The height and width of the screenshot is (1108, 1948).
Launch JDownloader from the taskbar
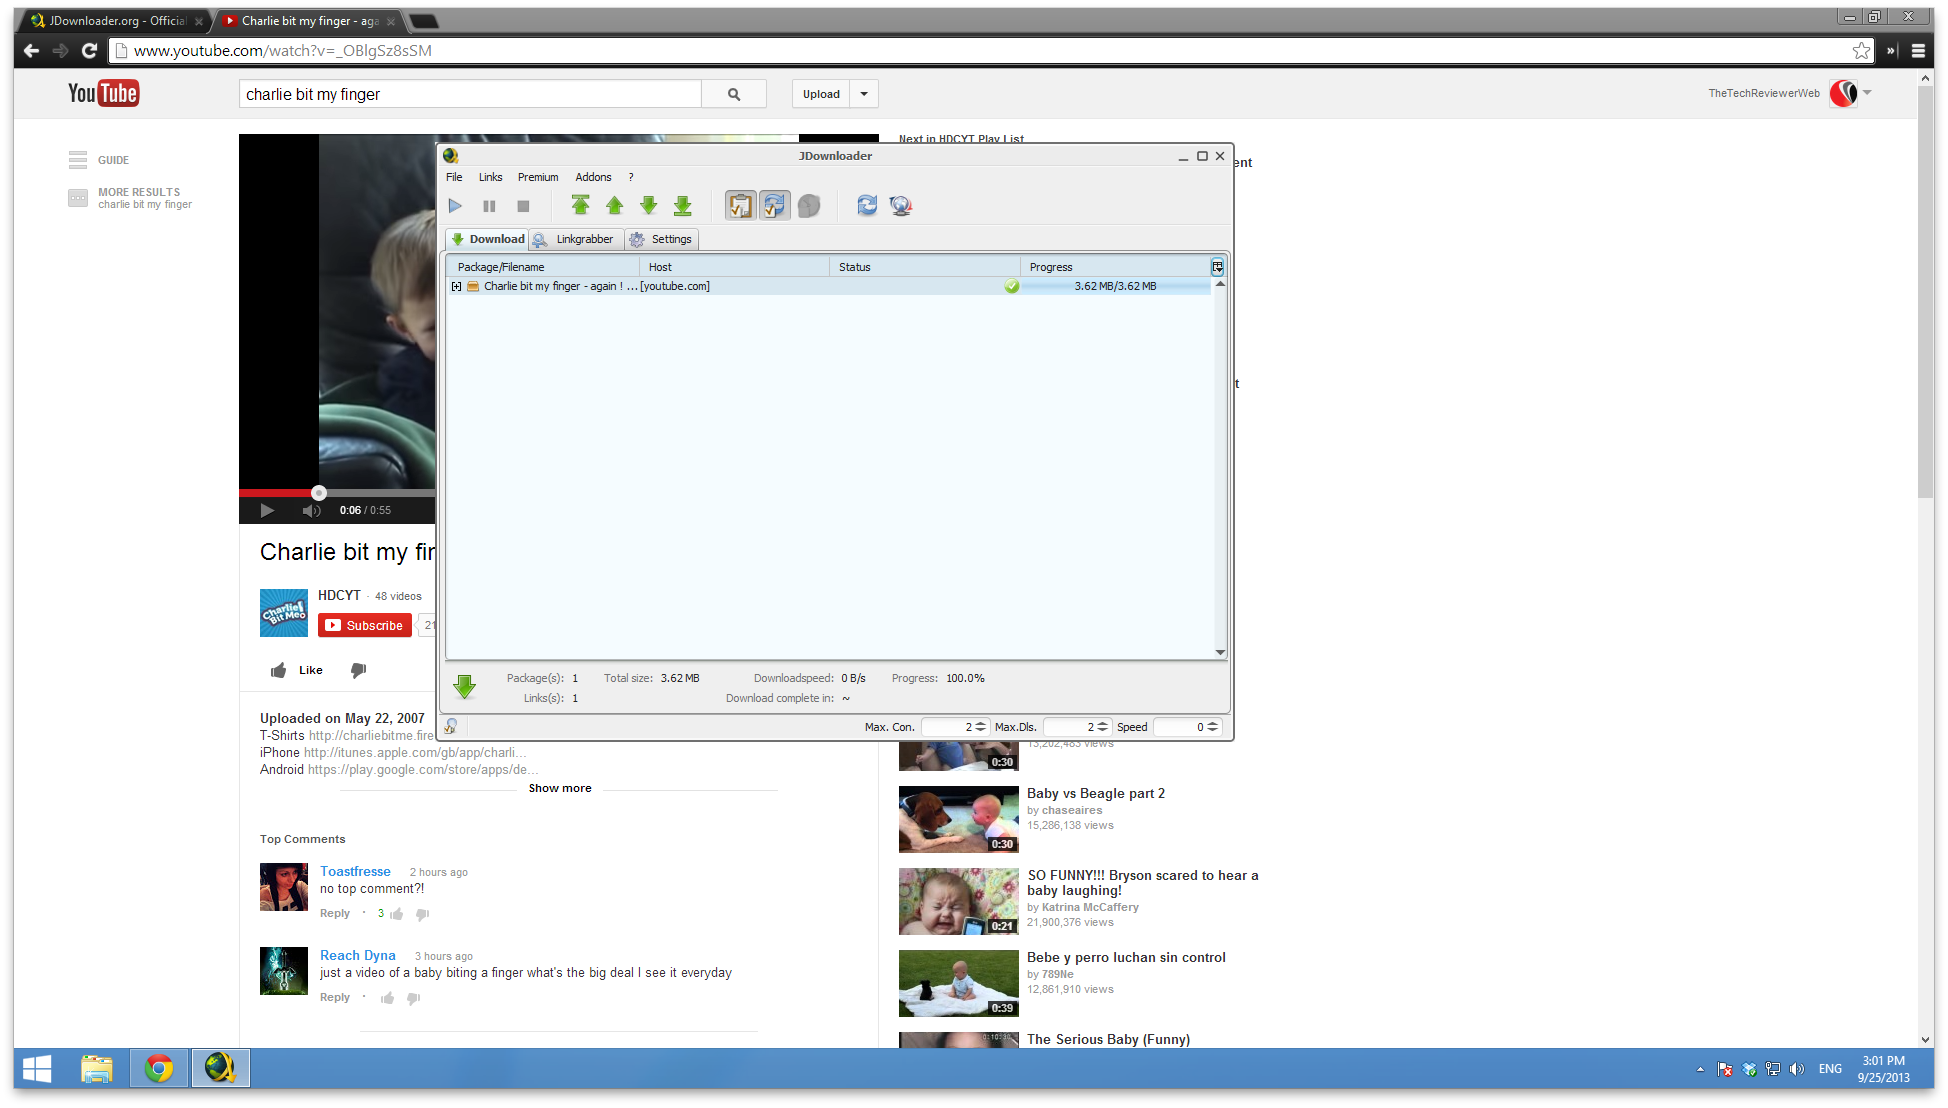[220, 1068]
